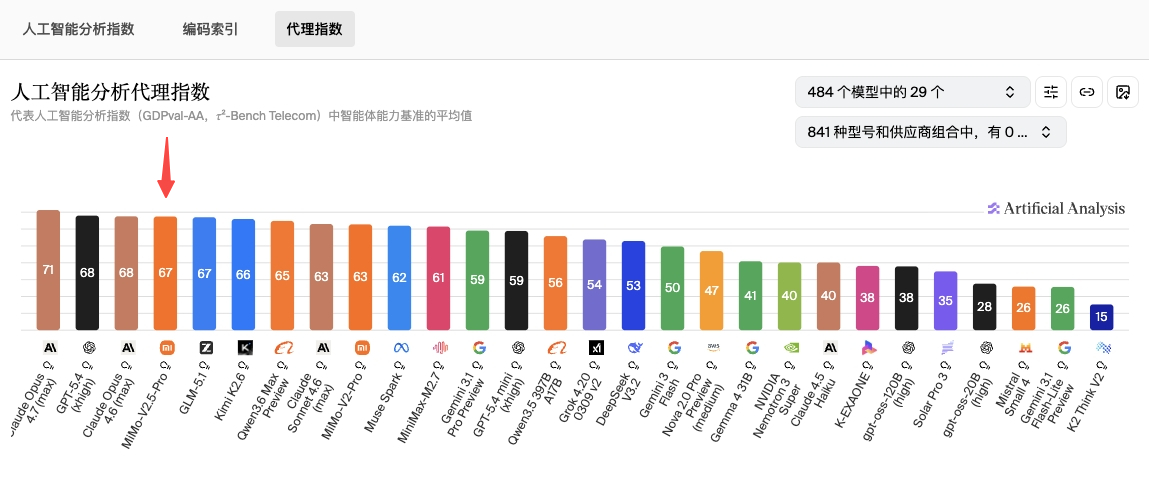The image size is (1149, 502).
Task: Select the 代理指数 tab
Action: [x=314, y=29]
